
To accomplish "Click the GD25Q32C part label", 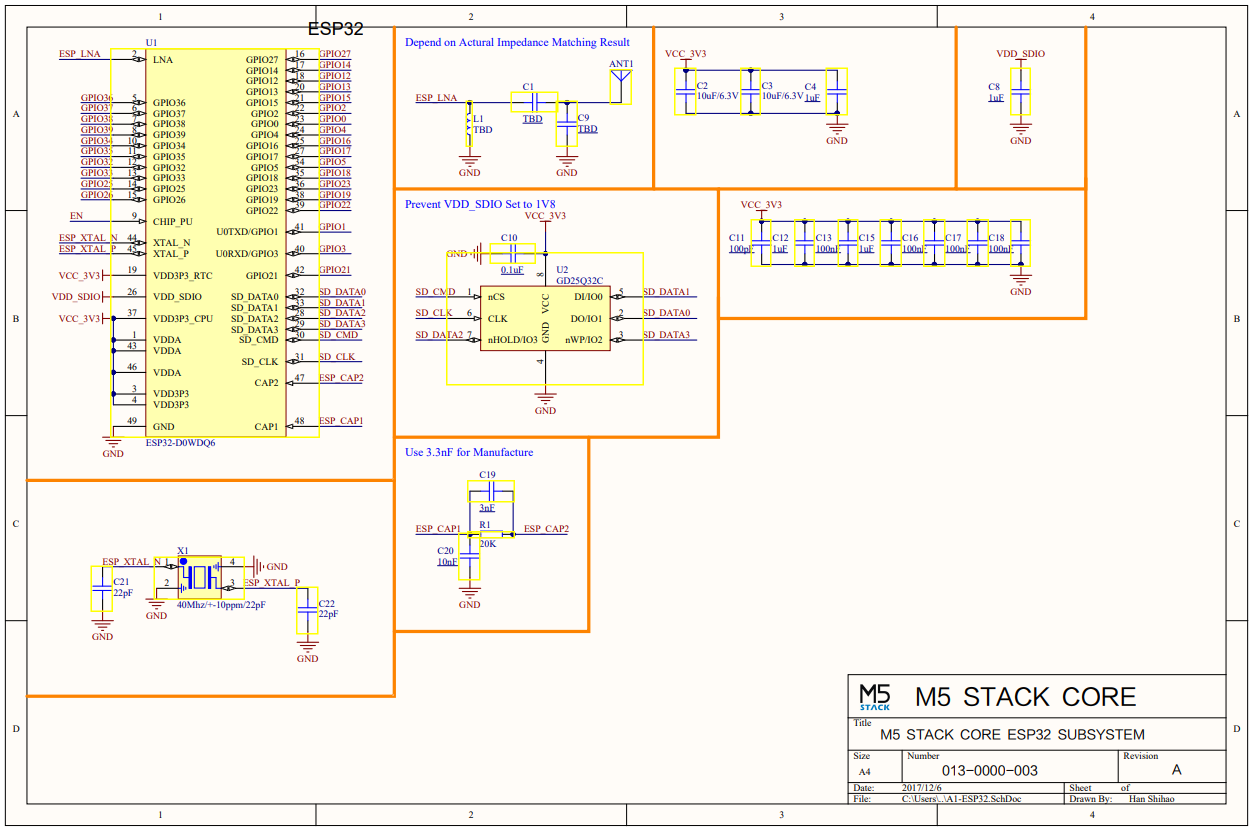I will (x=580, y=281).
